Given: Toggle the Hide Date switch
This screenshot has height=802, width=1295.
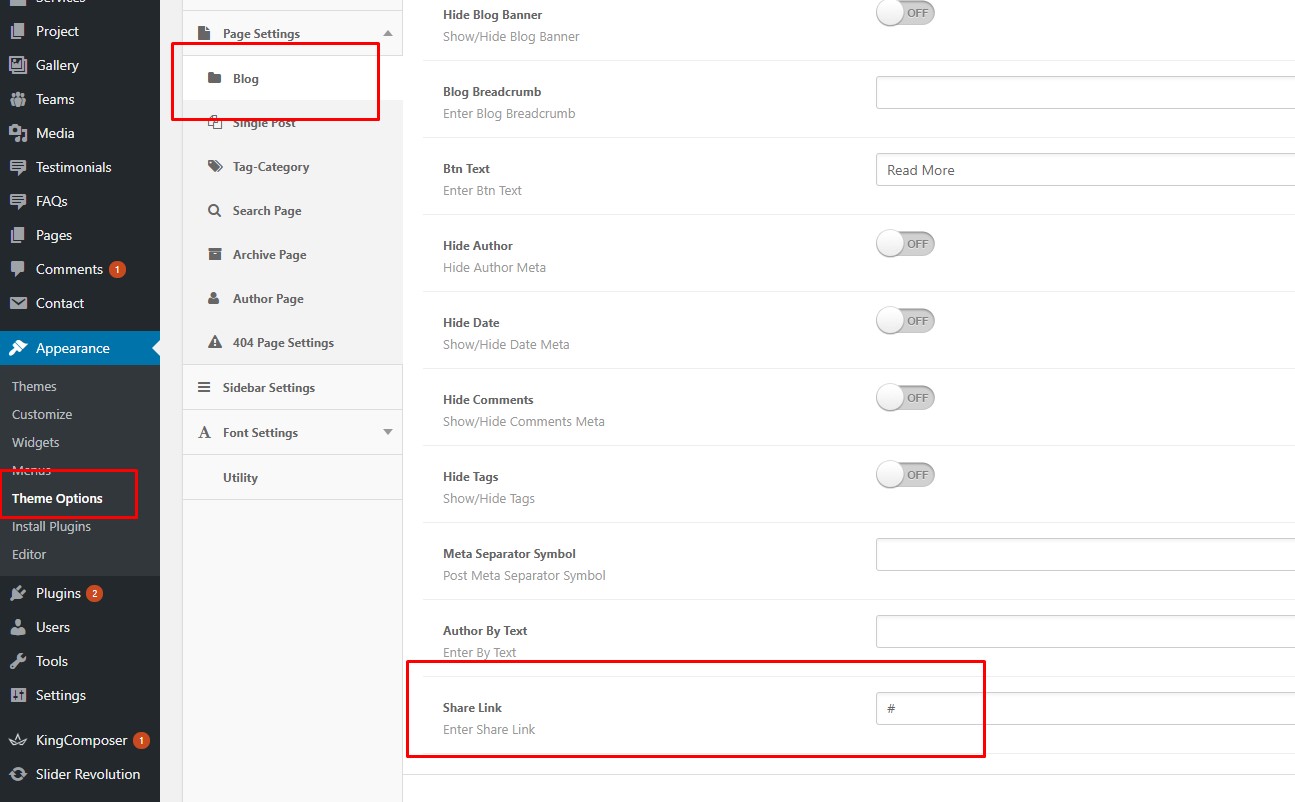Looking at the screenshot, I should tap(905, 321).
